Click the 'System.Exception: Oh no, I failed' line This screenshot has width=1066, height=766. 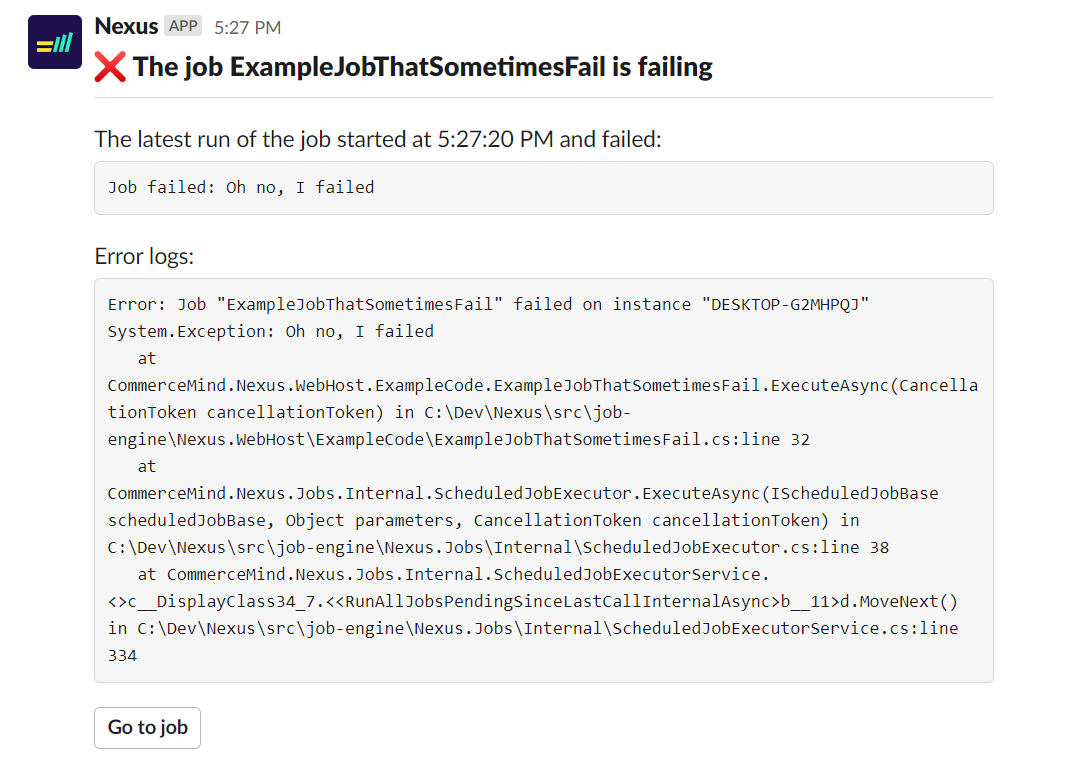[271, 331]
